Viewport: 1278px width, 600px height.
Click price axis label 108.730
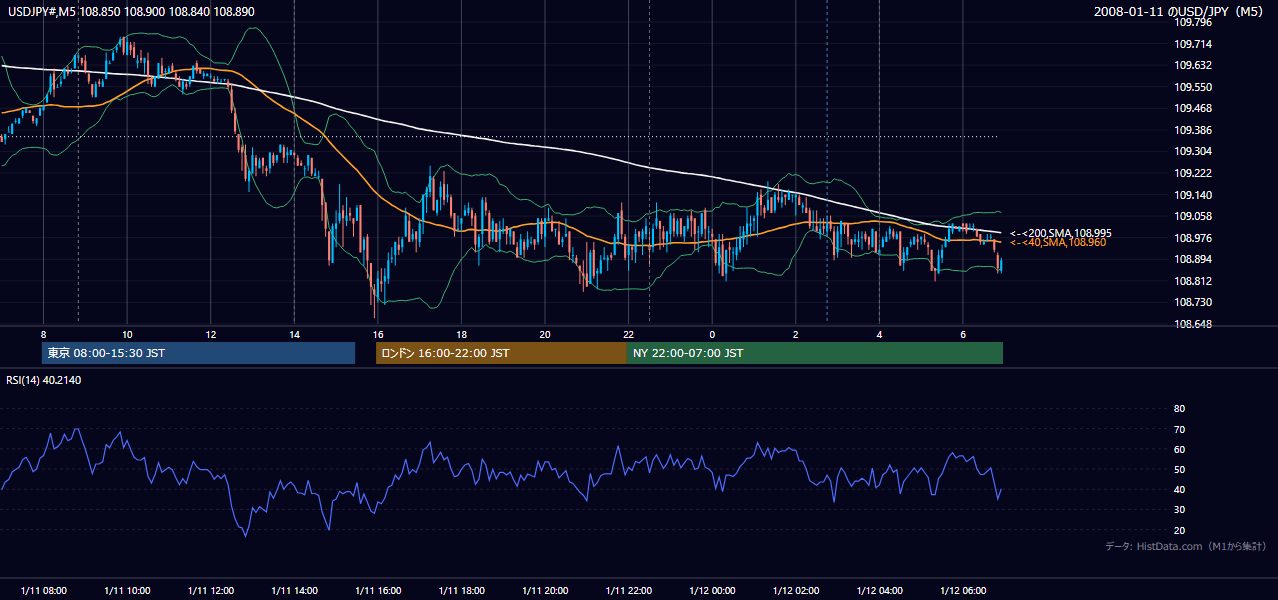1193,302
